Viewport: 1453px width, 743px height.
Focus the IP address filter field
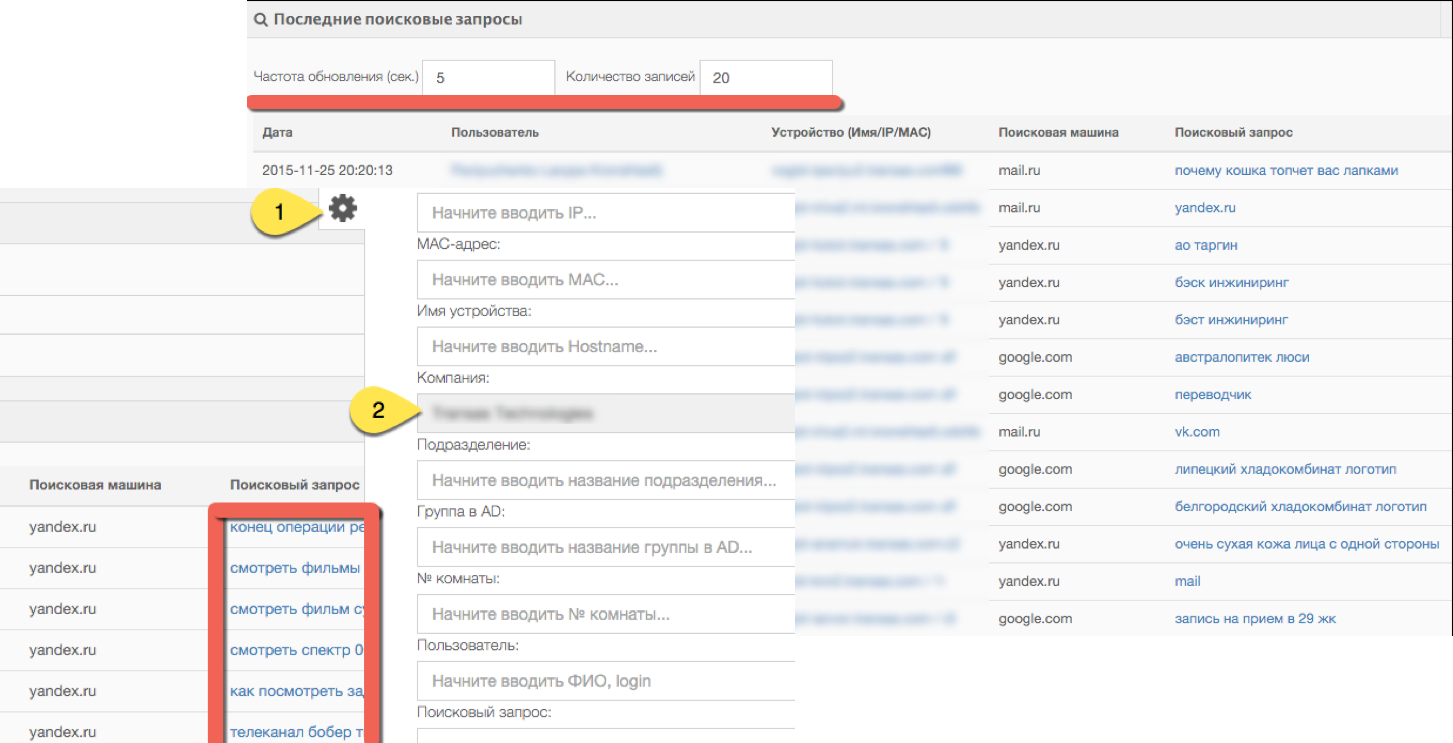[x=606, y=213]
